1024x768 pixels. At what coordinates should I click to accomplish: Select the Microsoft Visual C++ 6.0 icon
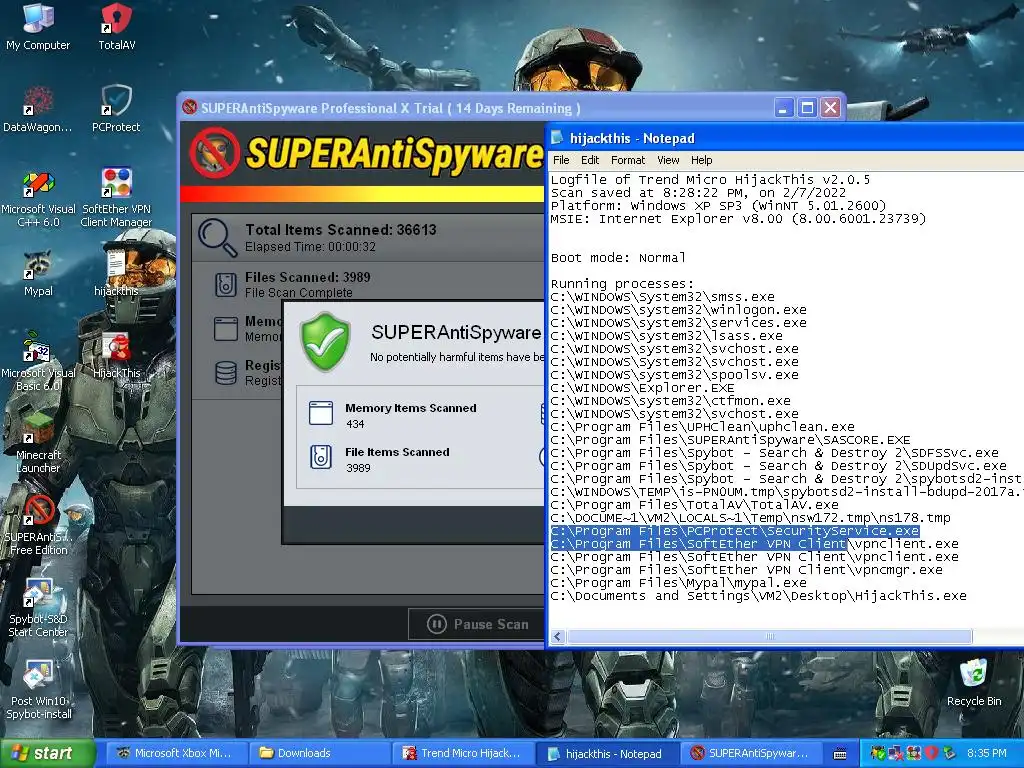38,197
